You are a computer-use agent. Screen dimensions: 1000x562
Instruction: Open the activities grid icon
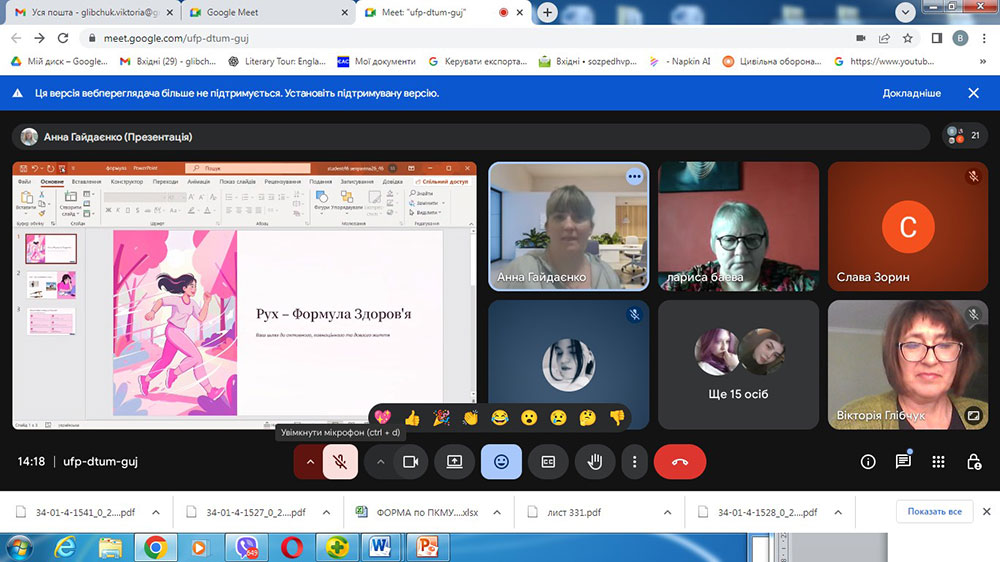pos(938,462)
